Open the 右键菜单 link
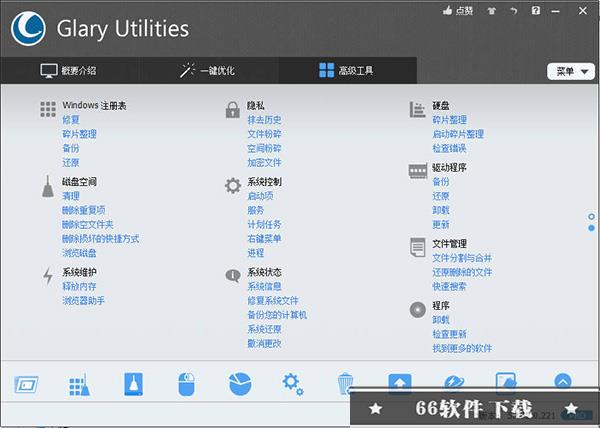 coord(264,239)
